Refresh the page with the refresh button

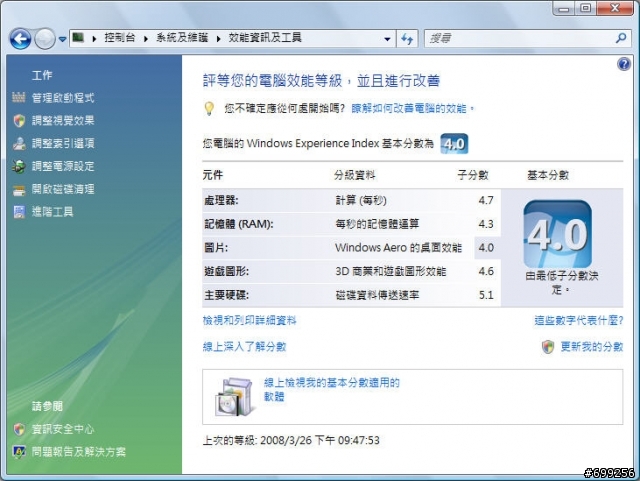pos(407,39)
